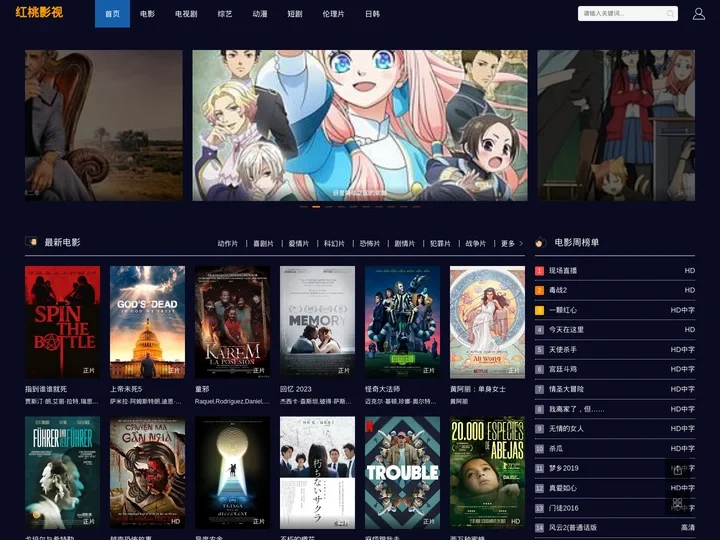Filter by 科幻片 category

pos(334,243)
